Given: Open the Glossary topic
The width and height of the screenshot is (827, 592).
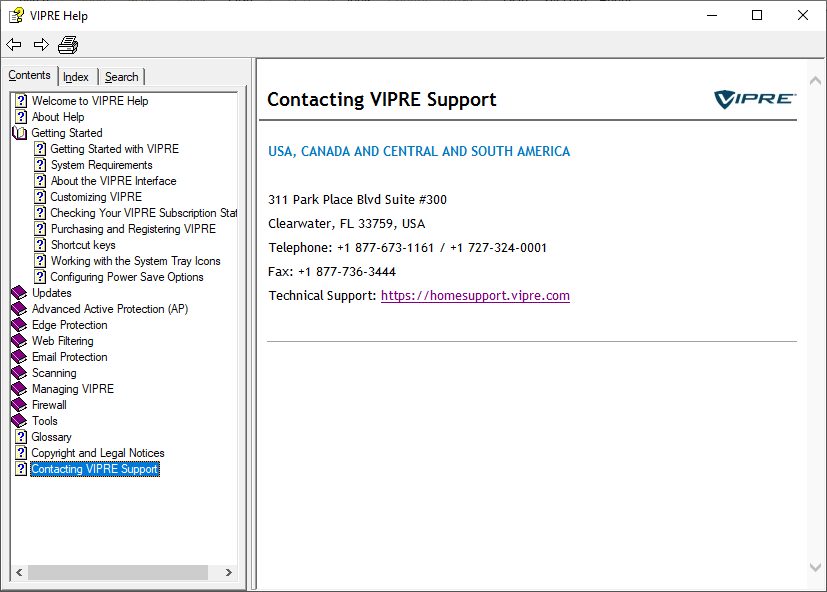Looking at the screenshot, I should coord(51,437).
